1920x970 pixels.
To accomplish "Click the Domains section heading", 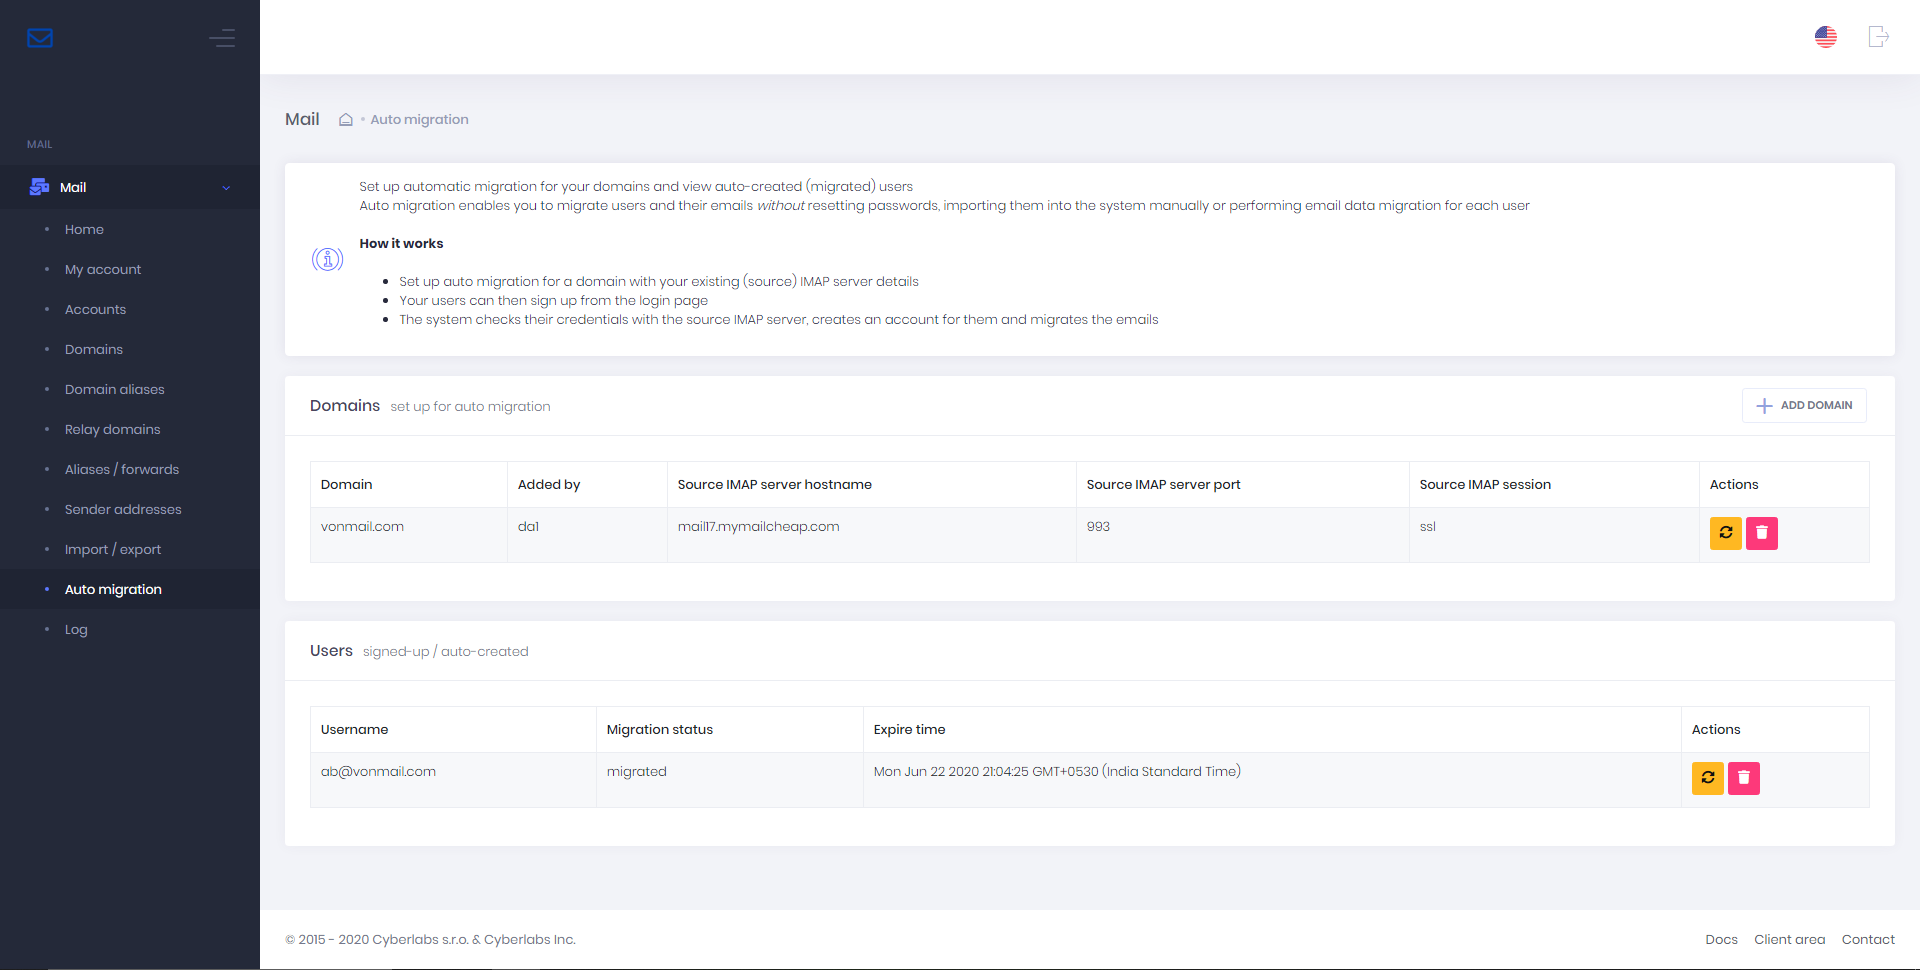I will [345, 405].
